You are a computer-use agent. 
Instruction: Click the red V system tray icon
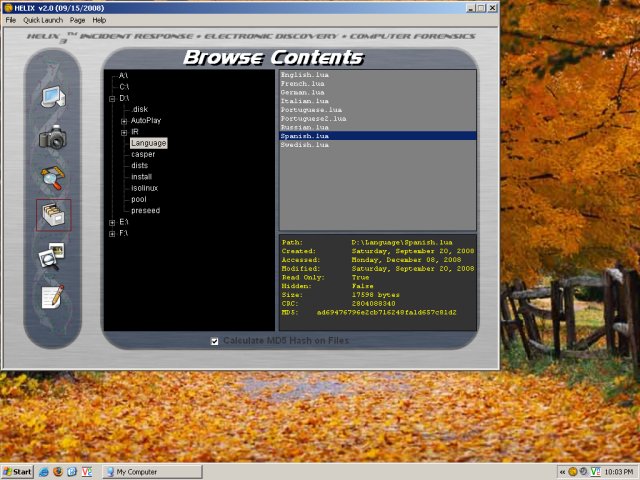click(596, 472)
